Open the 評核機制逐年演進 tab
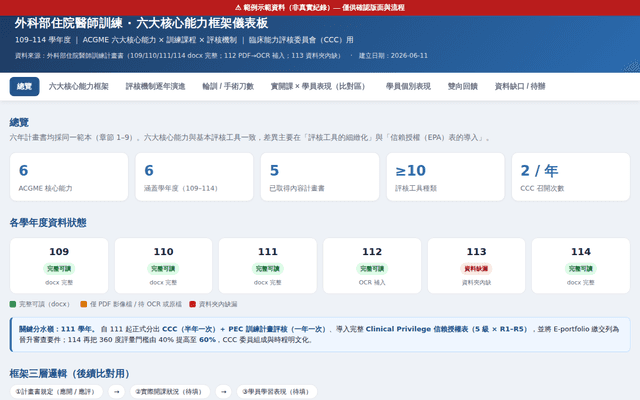The image size is (640, 400). [156, 87]
